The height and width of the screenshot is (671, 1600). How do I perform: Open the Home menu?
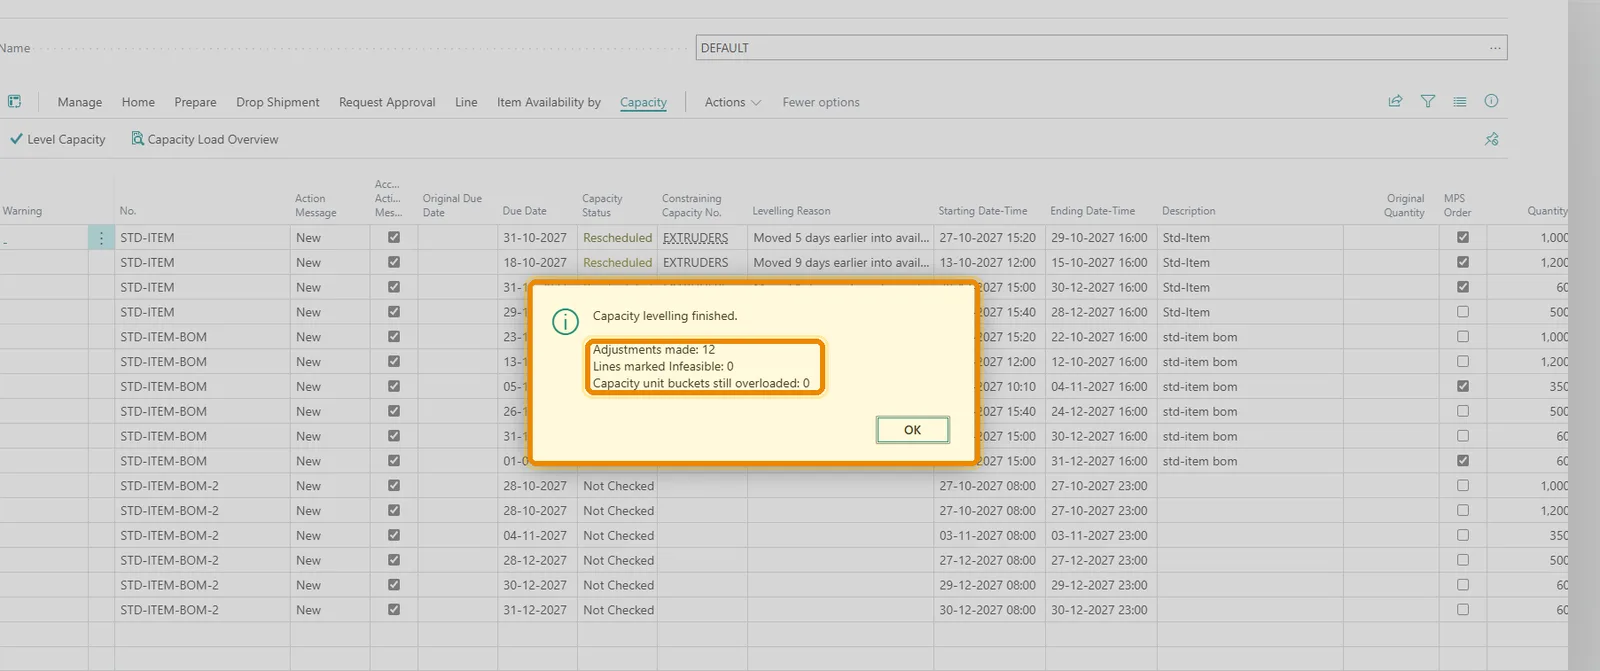(138, 102)
